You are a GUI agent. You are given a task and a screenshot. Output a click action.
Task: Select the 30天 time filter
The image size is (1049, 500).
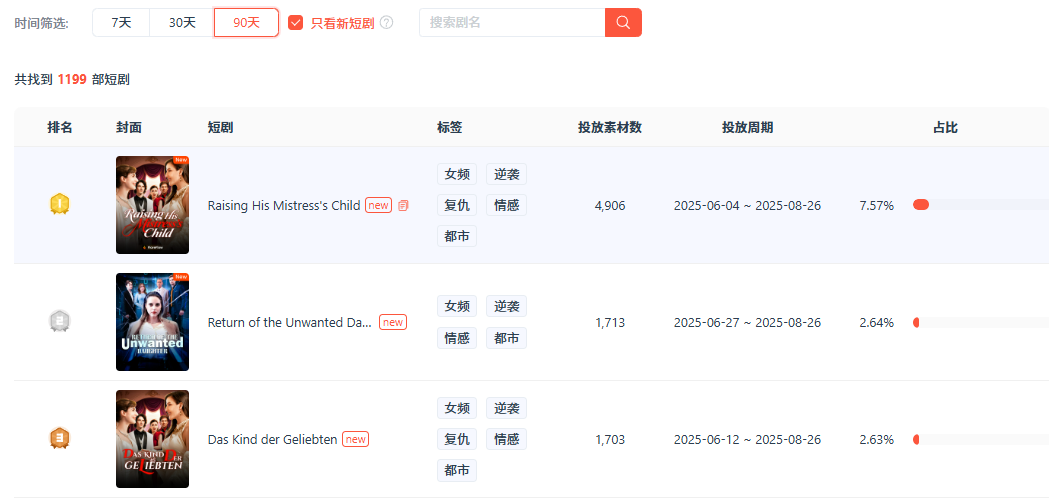pyautogui.click(x=182, y=22)
